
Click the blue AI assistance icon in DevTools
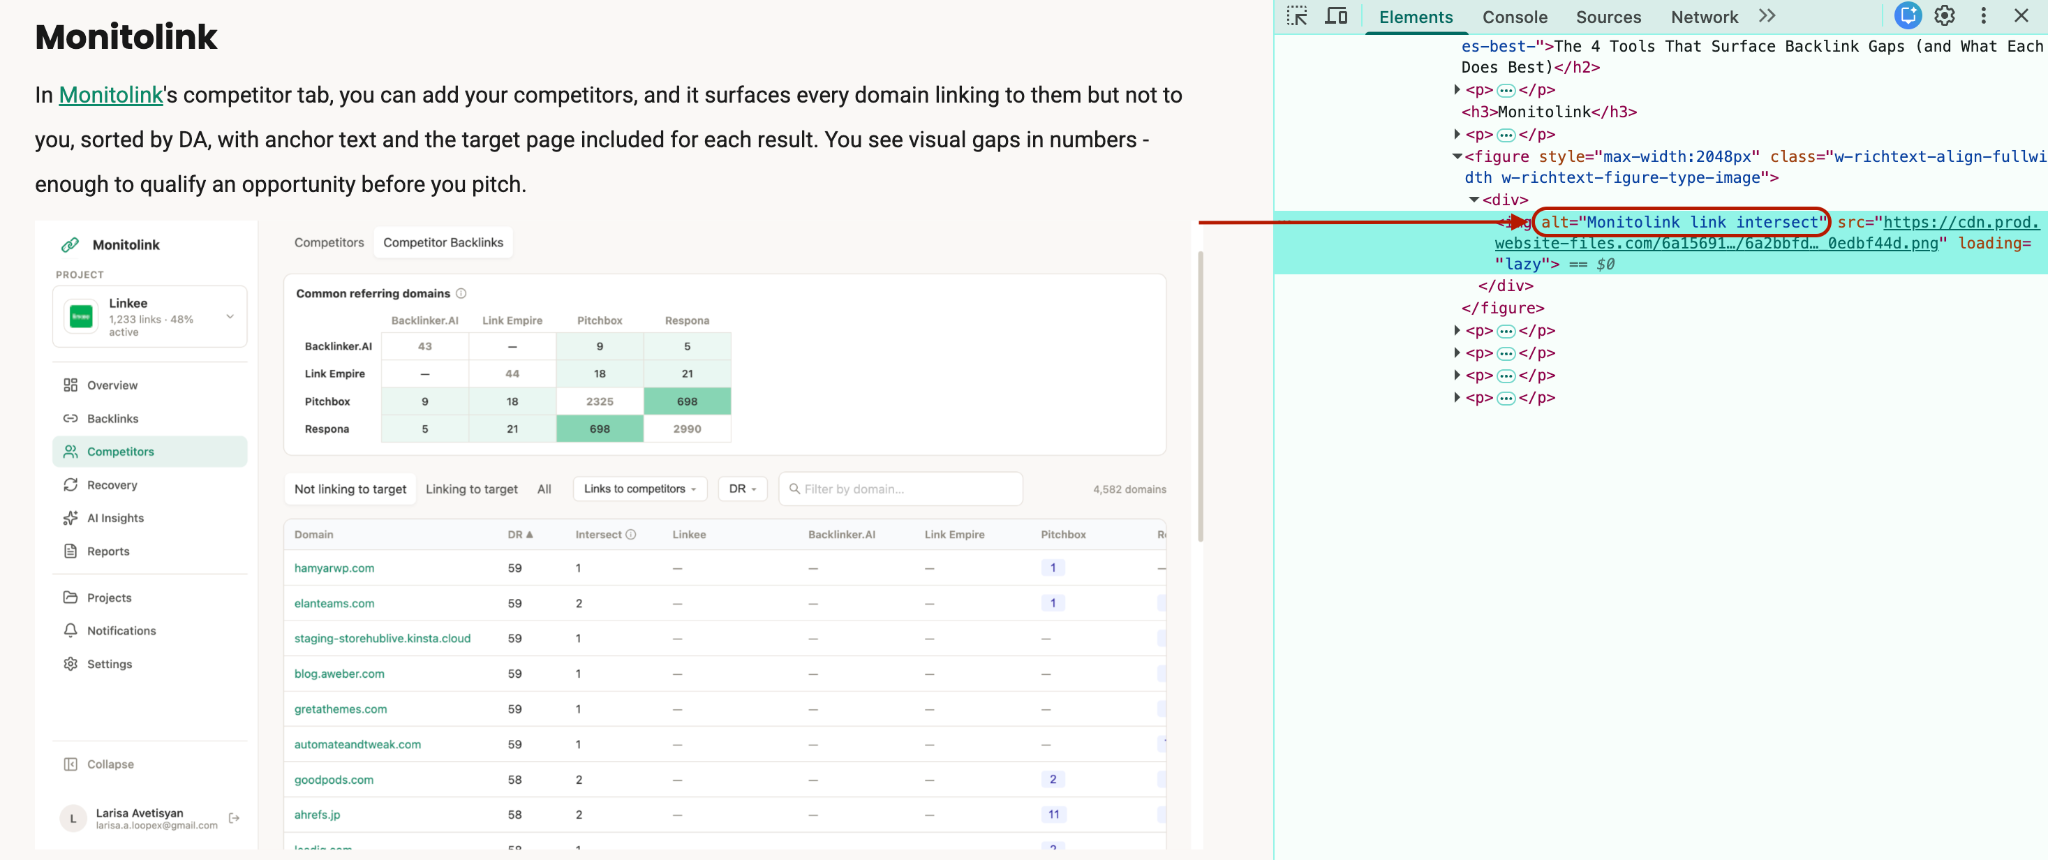1908,16
